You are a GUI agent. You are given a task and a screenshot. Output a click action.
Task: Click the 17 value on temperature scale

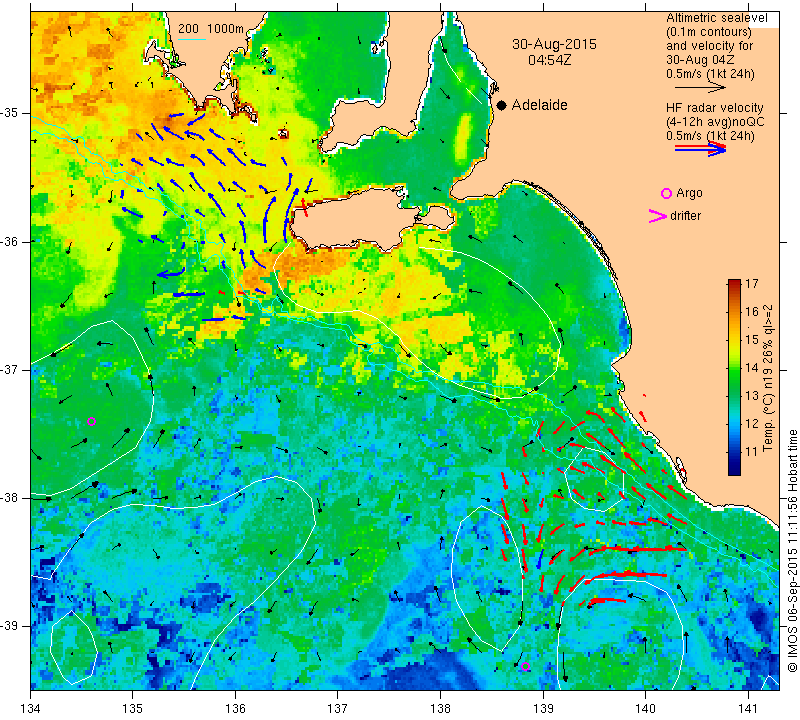tap(752, 284)
